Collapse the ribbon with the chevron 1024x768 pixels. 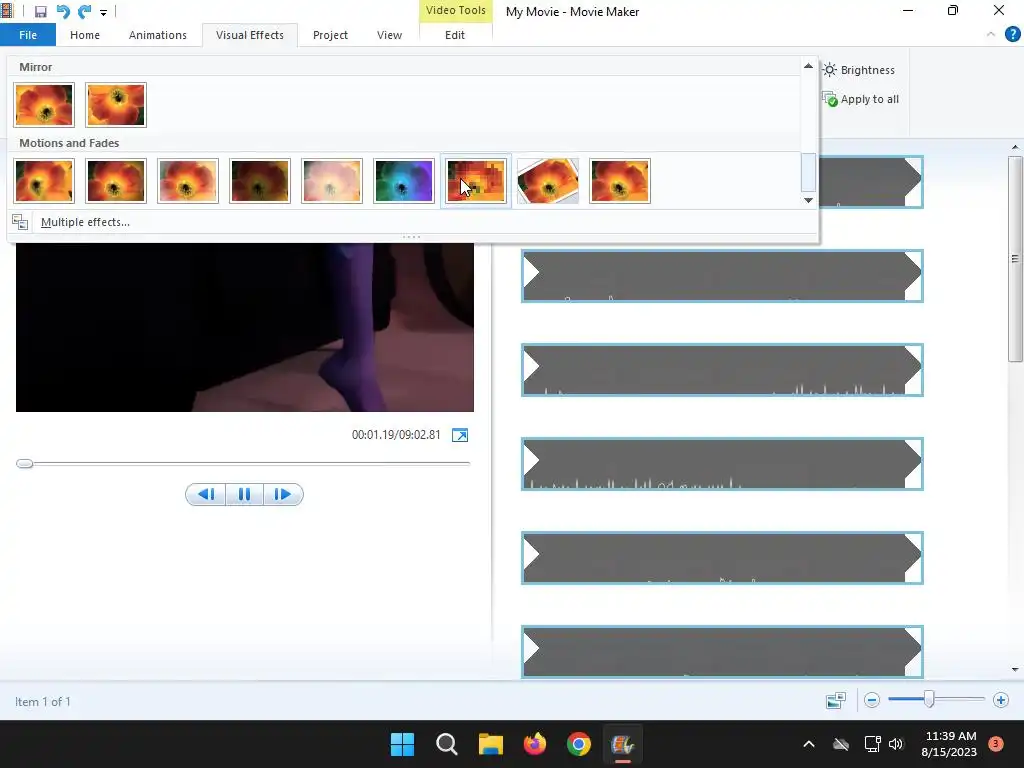[991, 34]
